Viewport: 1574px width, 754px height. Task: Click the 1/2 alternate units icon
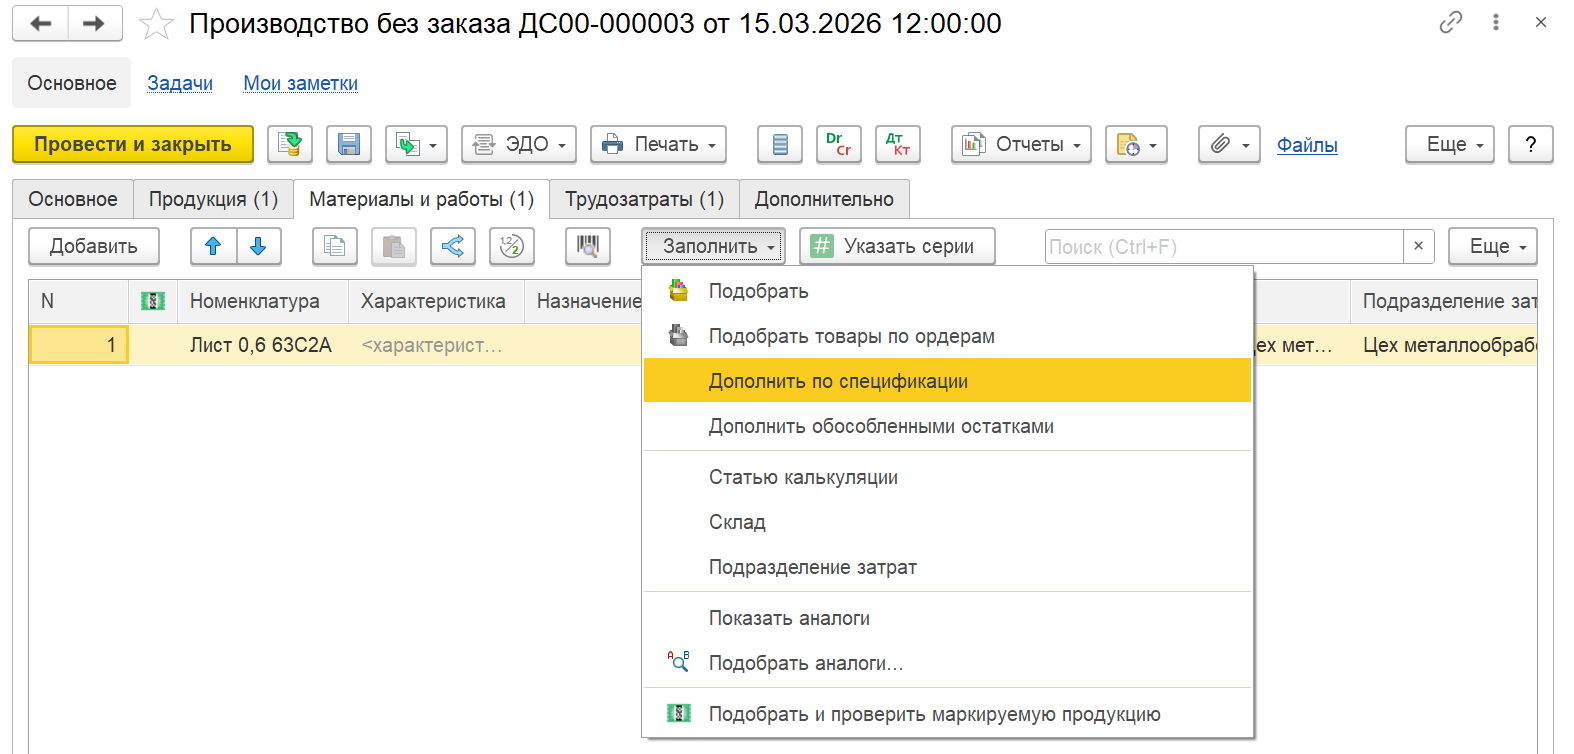coord(512,246)
